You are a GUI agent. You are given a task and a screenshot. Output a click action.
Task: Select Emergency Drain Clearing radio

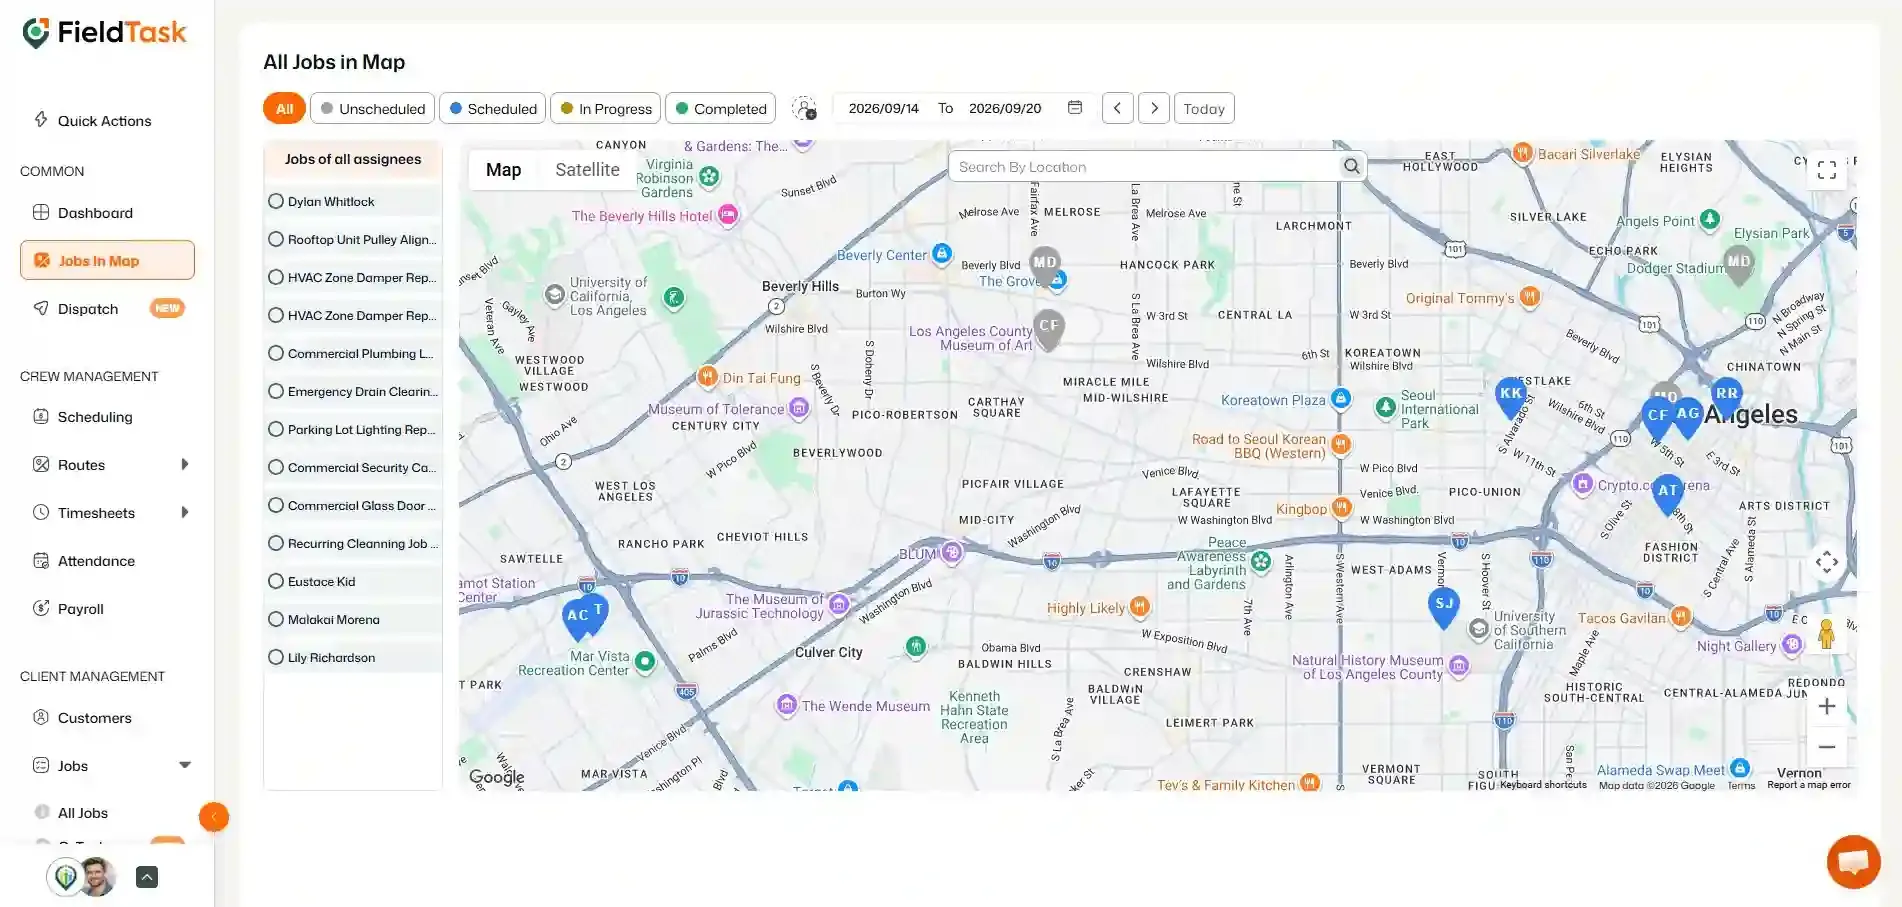(x=276, y=391)
